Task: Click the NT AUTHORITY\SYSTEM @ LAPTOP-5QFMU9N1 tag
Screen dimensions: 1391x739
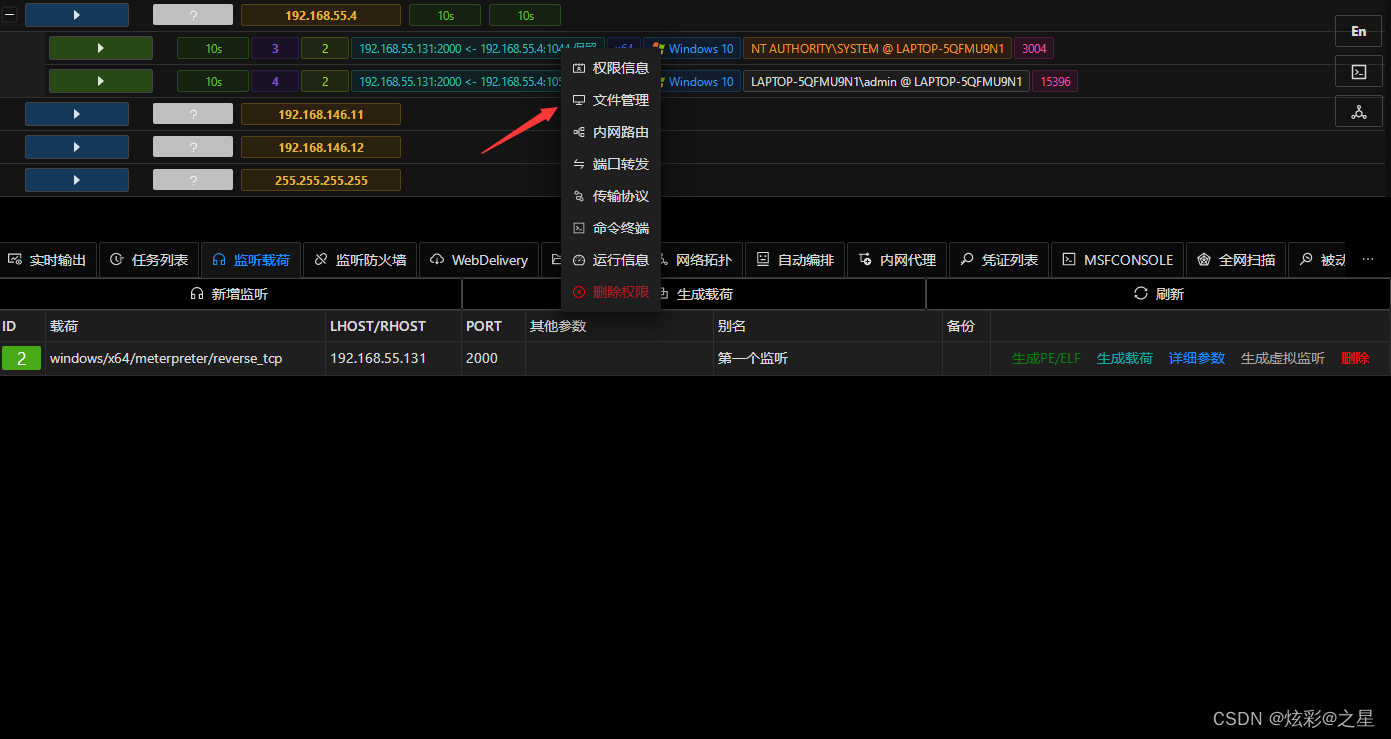Action: 877,48
